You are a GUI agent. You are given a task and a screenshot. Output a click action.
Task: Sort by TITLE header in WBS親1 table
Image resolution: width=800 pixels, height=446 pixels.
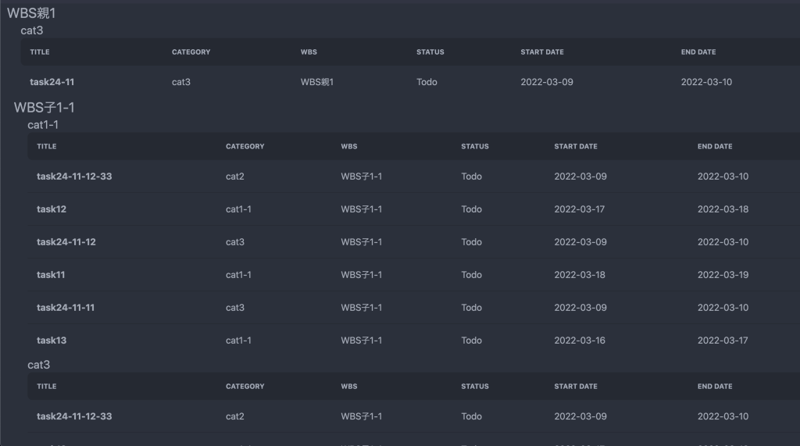pos(40,52)
